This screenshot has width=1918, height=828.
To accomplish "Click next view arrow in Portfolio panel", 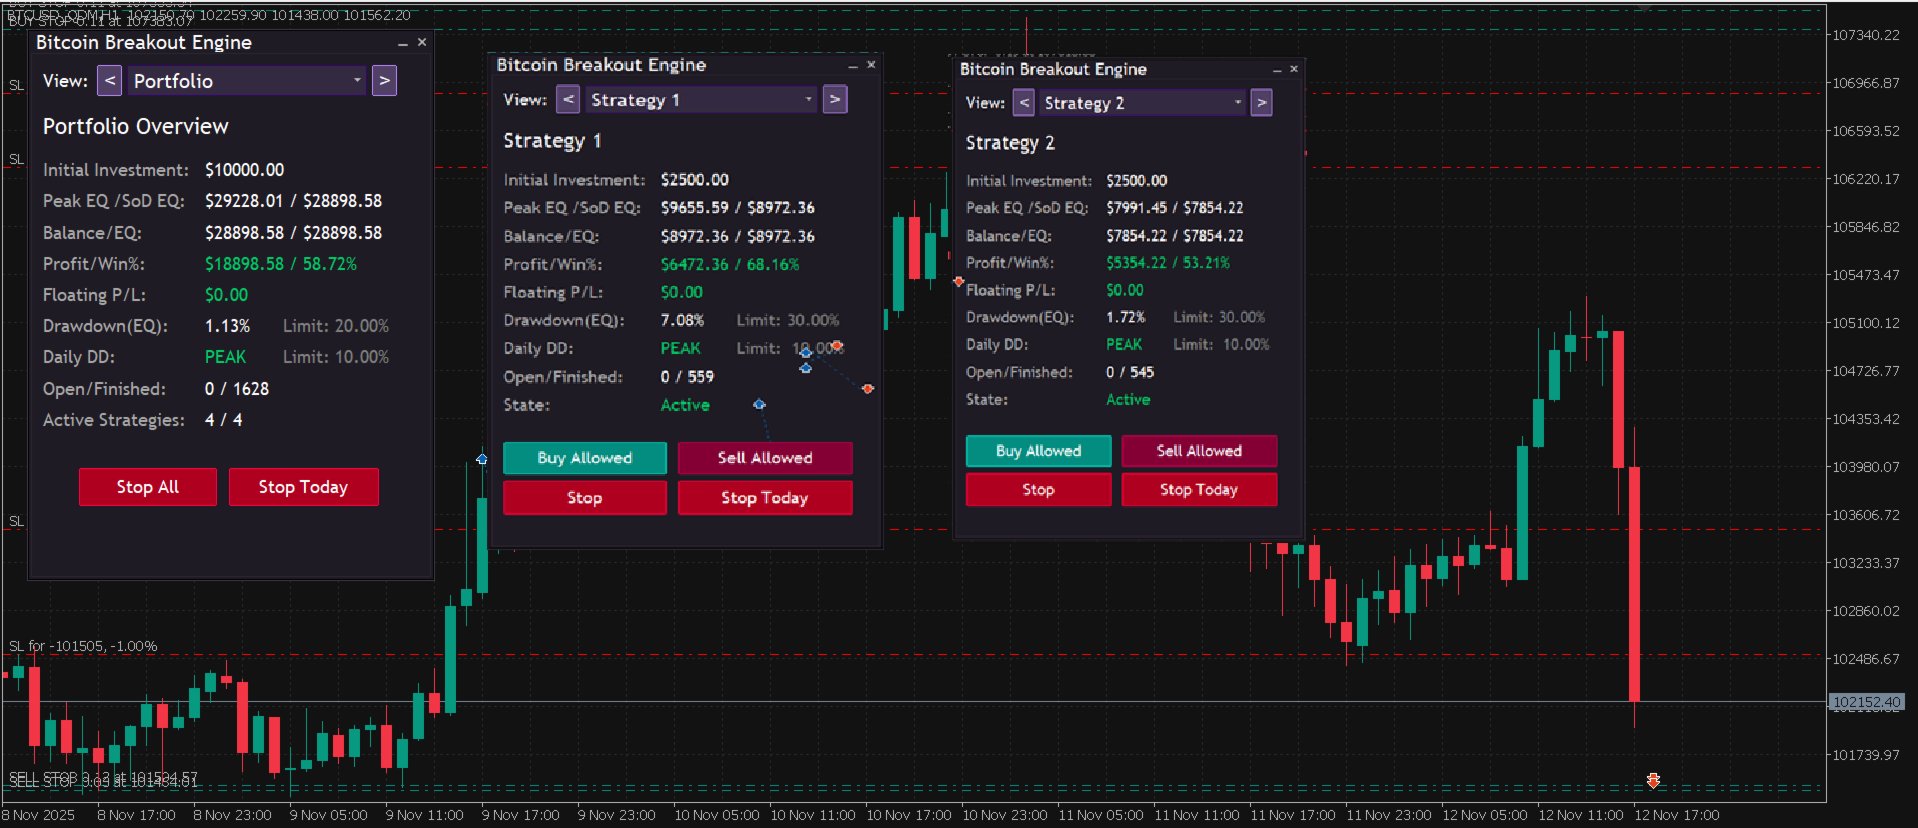I will [x=384, y=81].
